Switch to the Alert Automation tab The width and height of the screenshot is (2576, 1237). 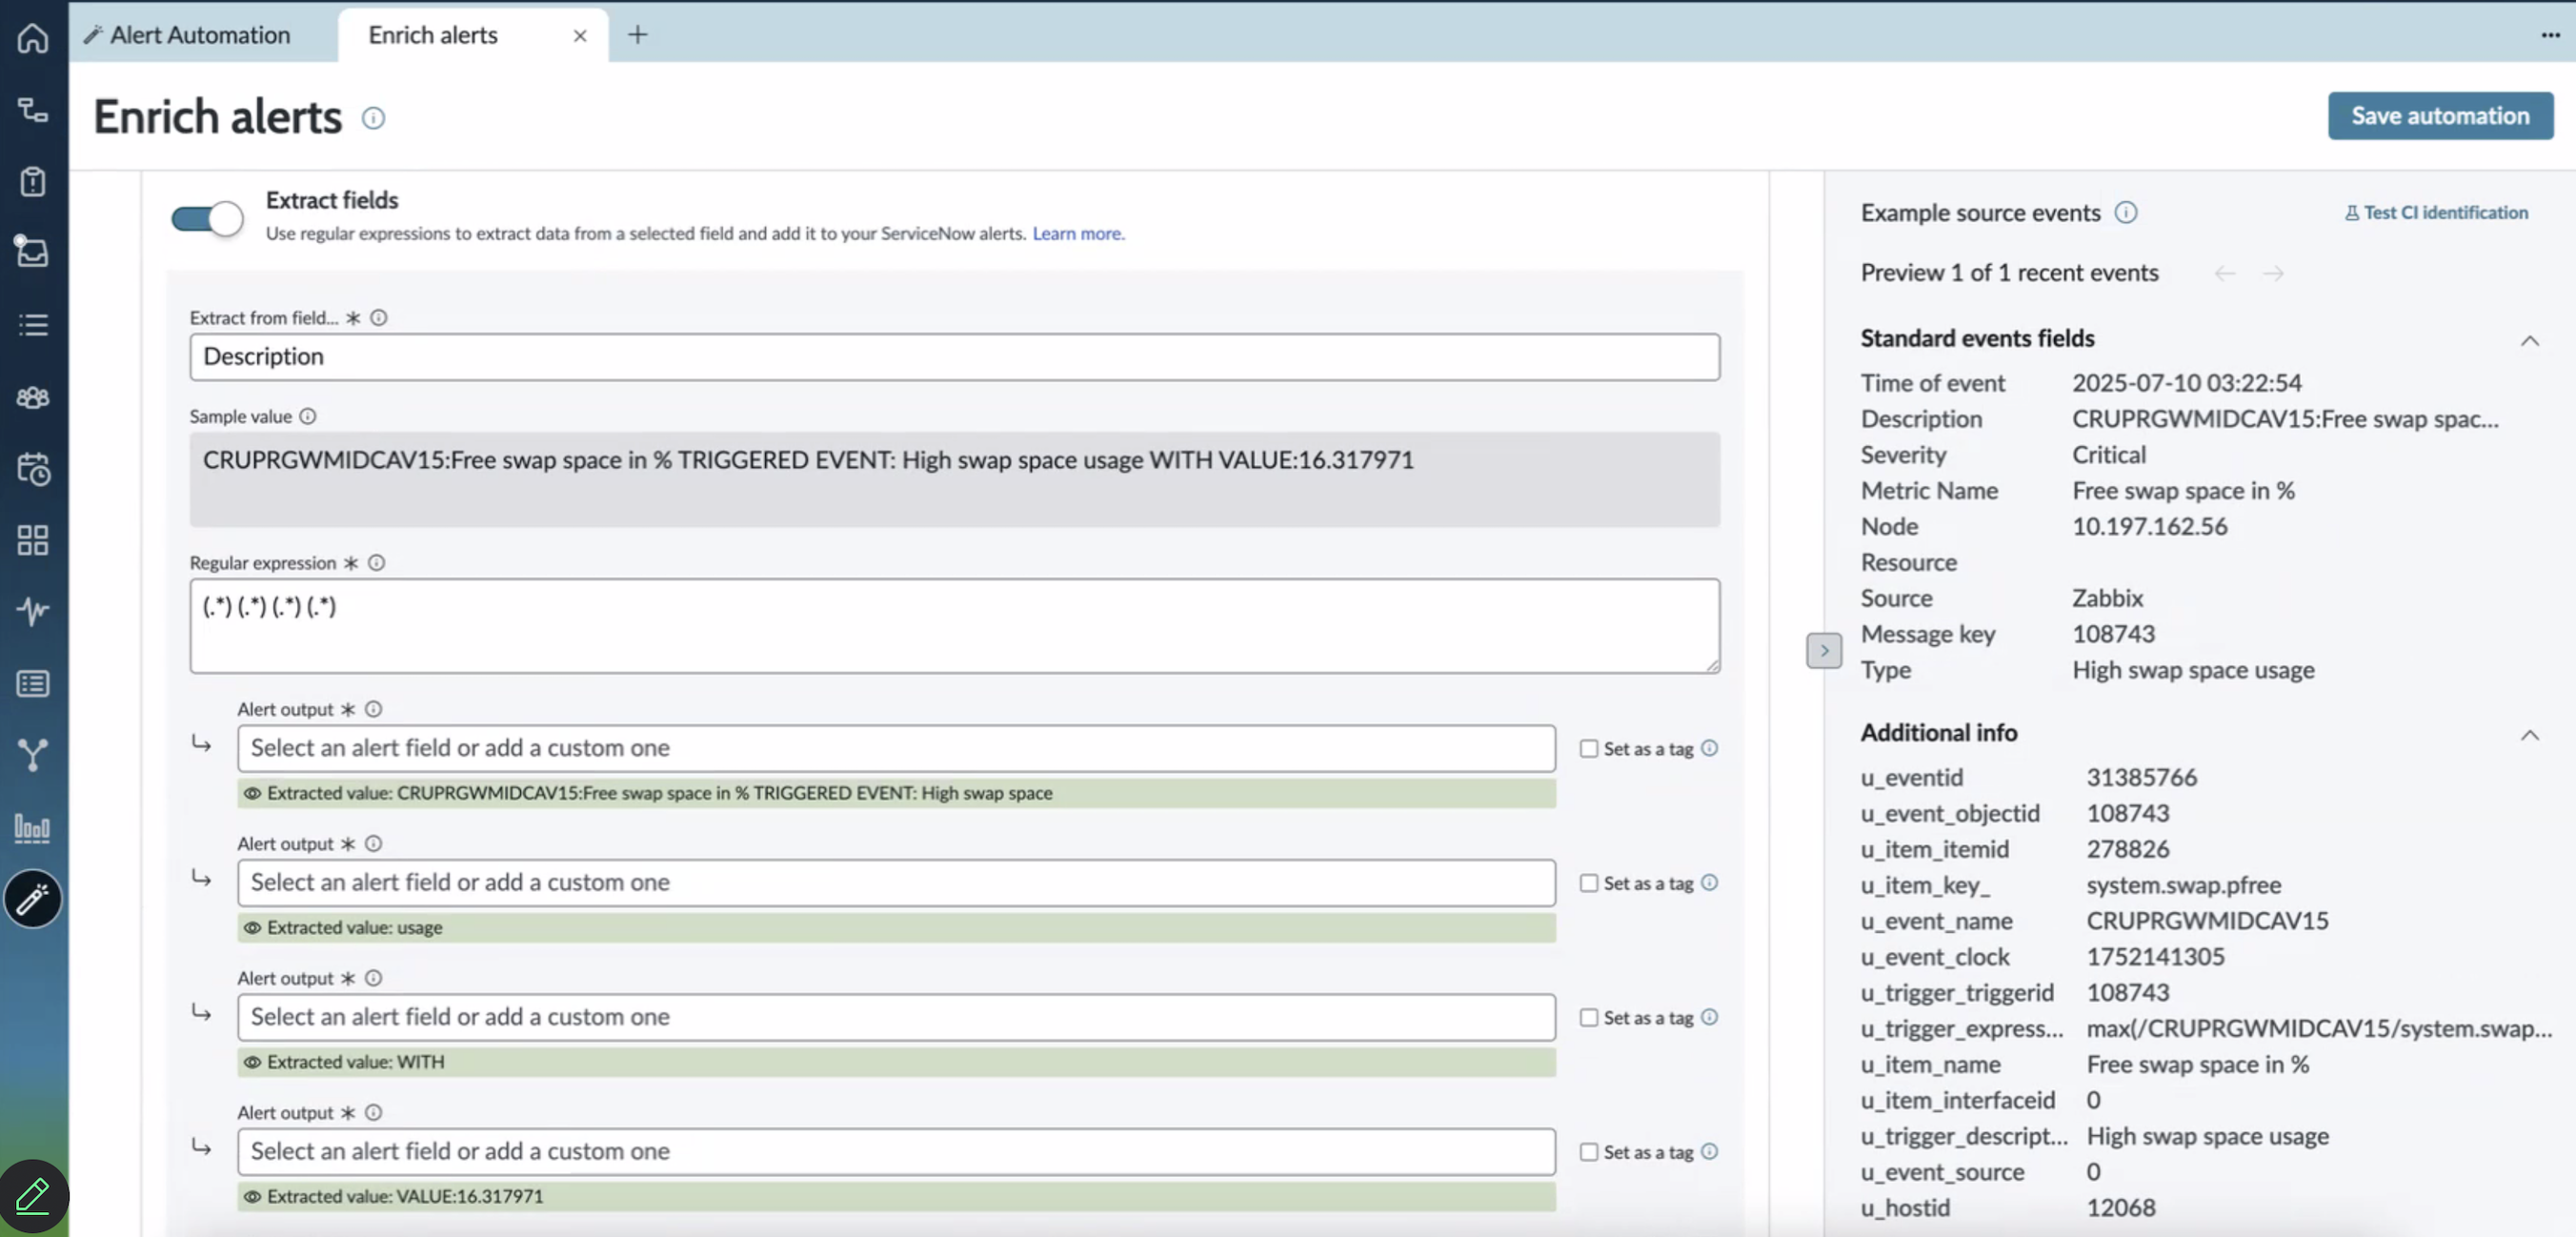[188, 35]
